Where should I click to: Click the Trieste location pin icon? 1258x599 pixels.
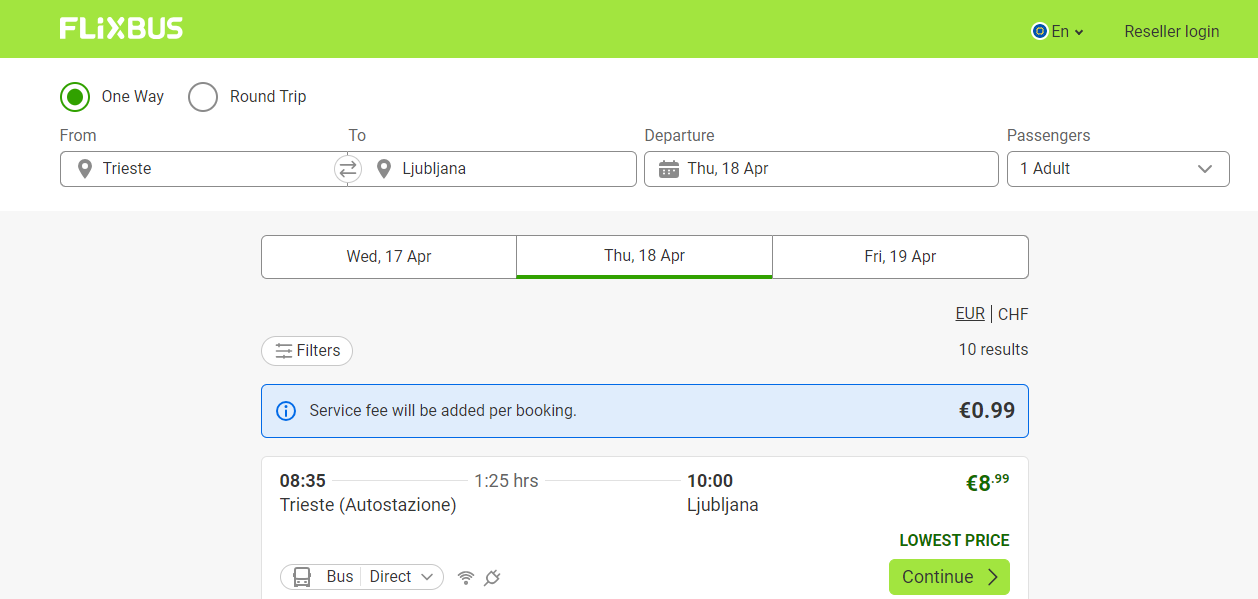click(85, 169)
